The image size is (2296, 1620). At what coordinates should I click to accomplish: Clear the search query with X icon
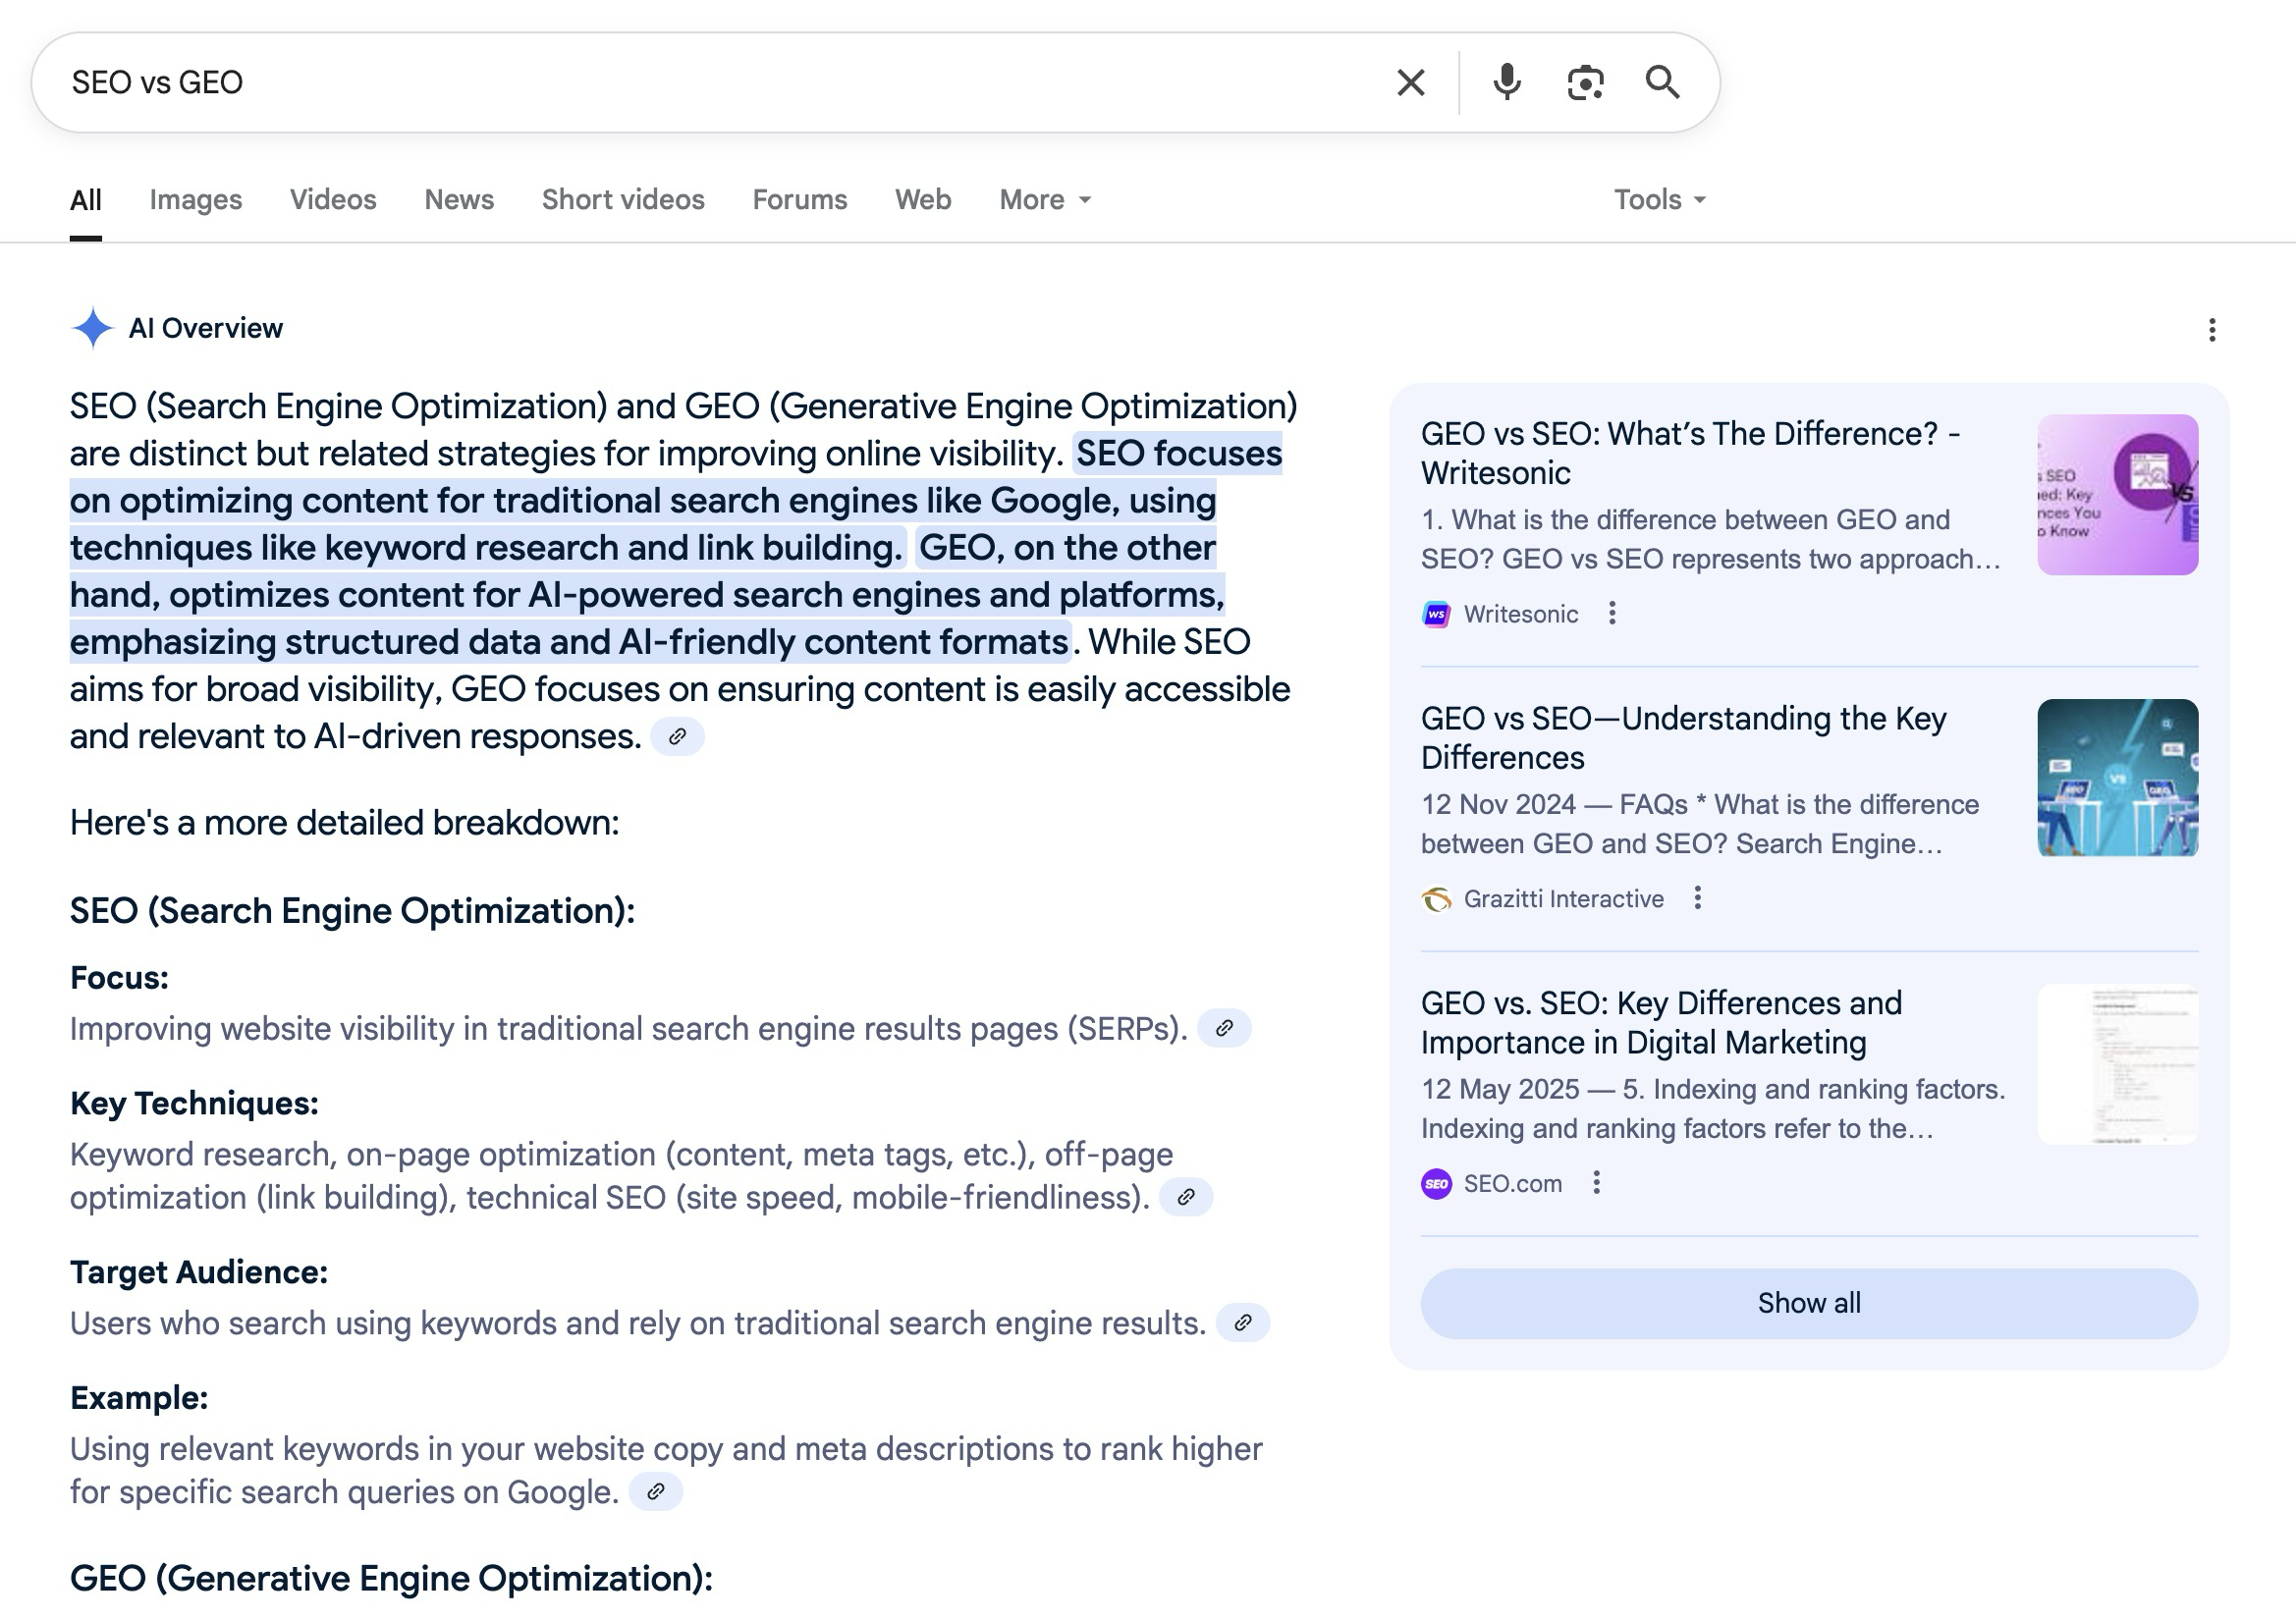pyautogui.click(x=1410, y=82)
